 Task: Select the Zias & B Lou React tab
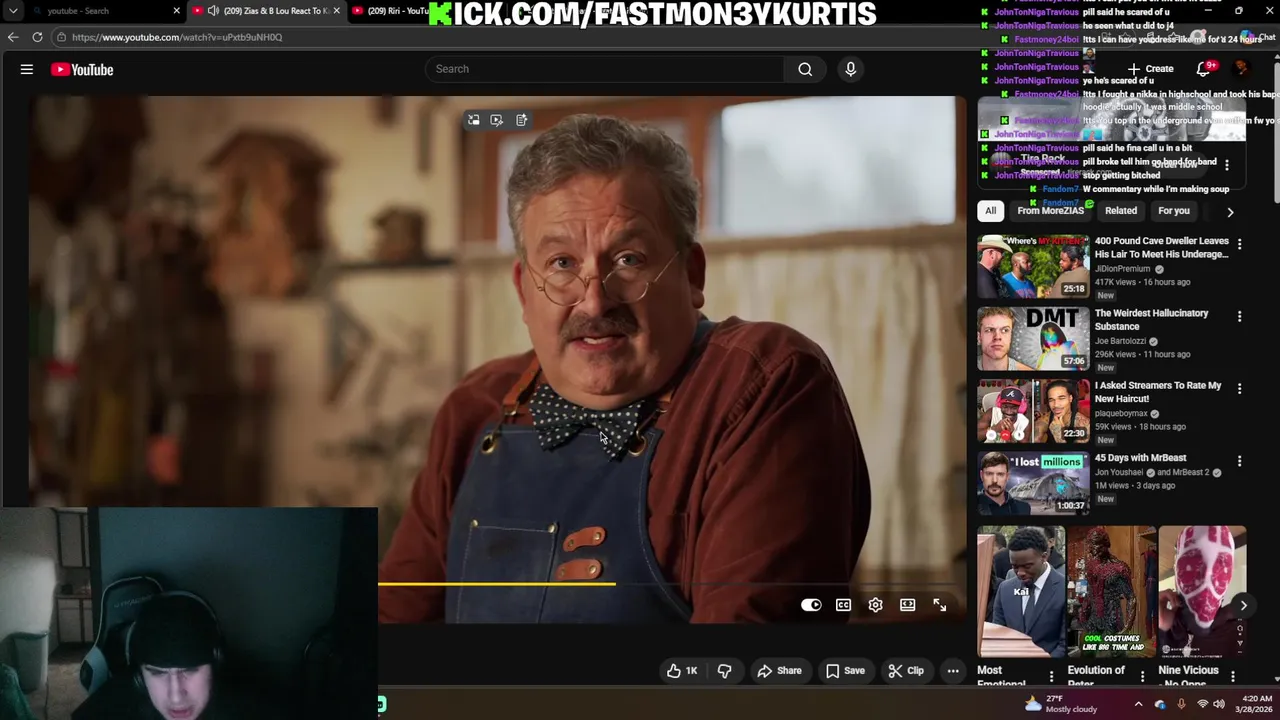point(265,11)
